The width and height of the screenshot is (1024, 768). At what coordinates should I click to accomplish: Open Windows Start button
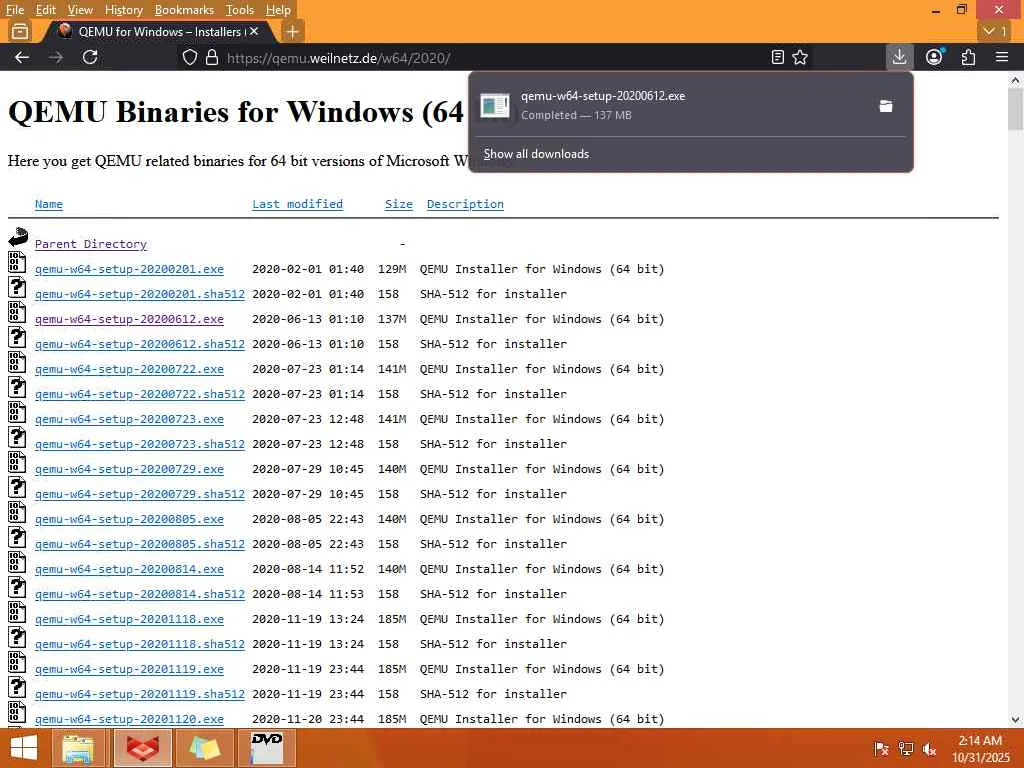coord(24,748)
